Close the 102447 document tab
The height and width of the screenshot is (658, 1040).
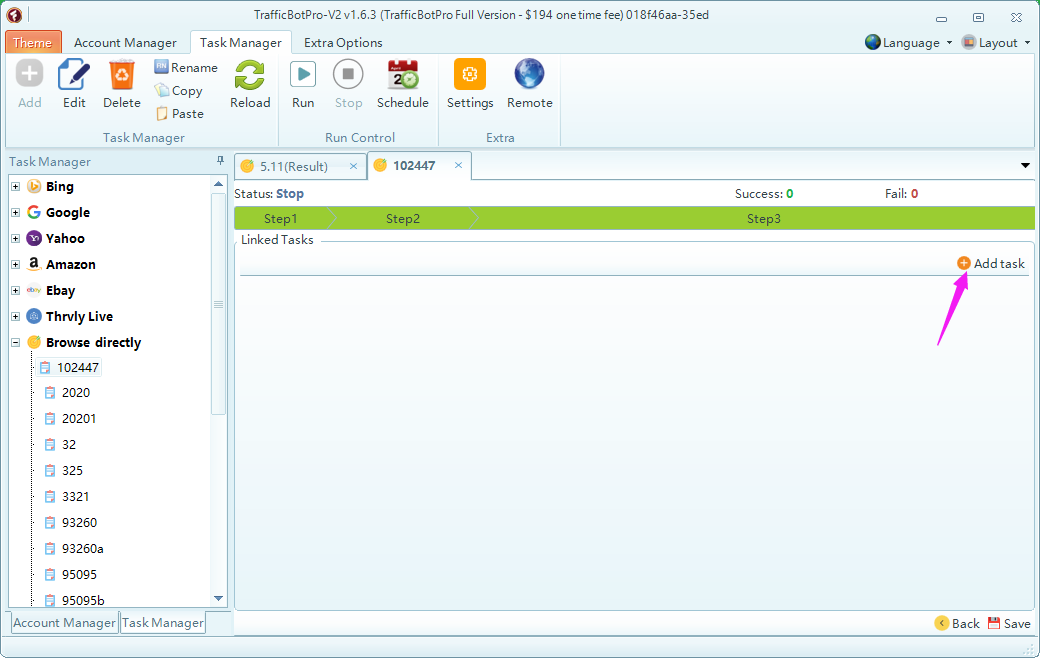coord(458,166)
